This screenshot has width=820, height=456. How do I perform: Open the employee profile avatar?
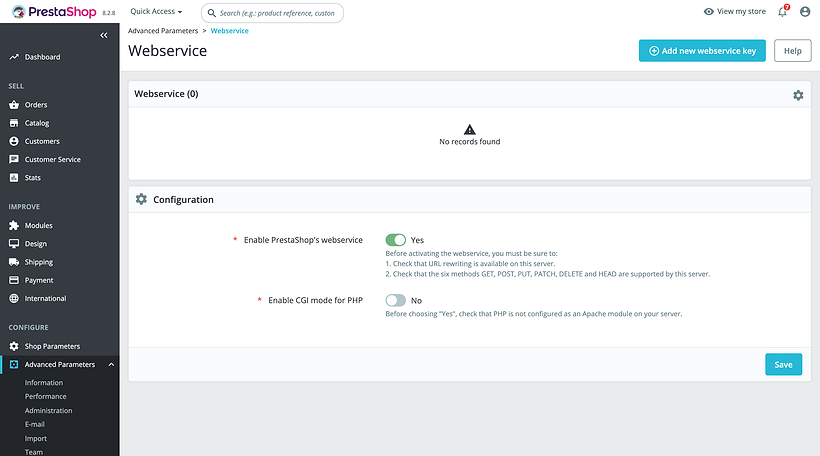[x=805, y=12]
